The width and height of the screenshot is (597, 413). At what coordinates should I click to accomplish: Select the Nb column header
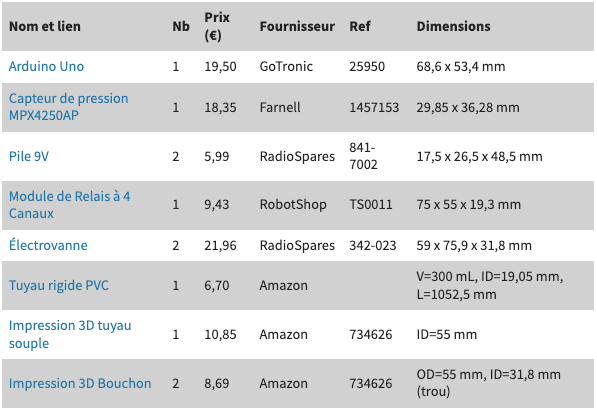pyautogui.click(x=181, y=26)
